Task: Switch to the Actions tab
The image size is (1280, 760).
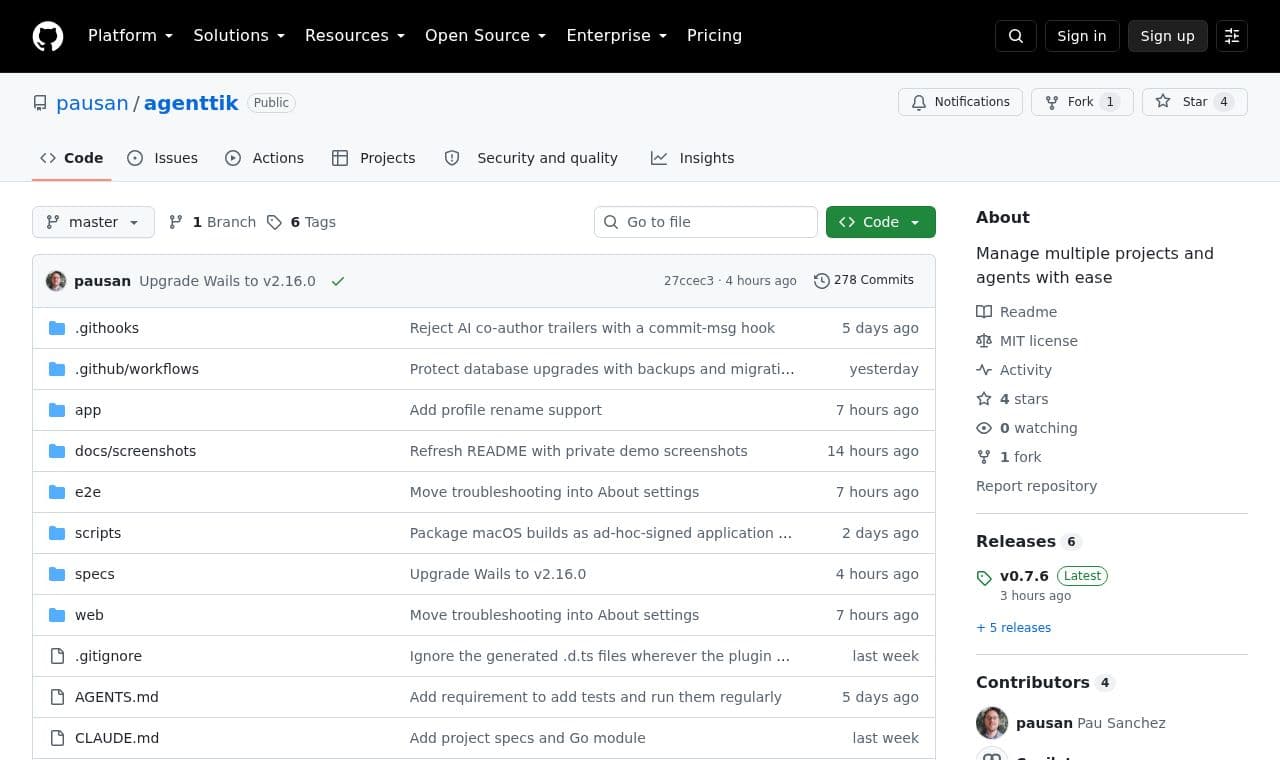Action: tap(264, 158)
